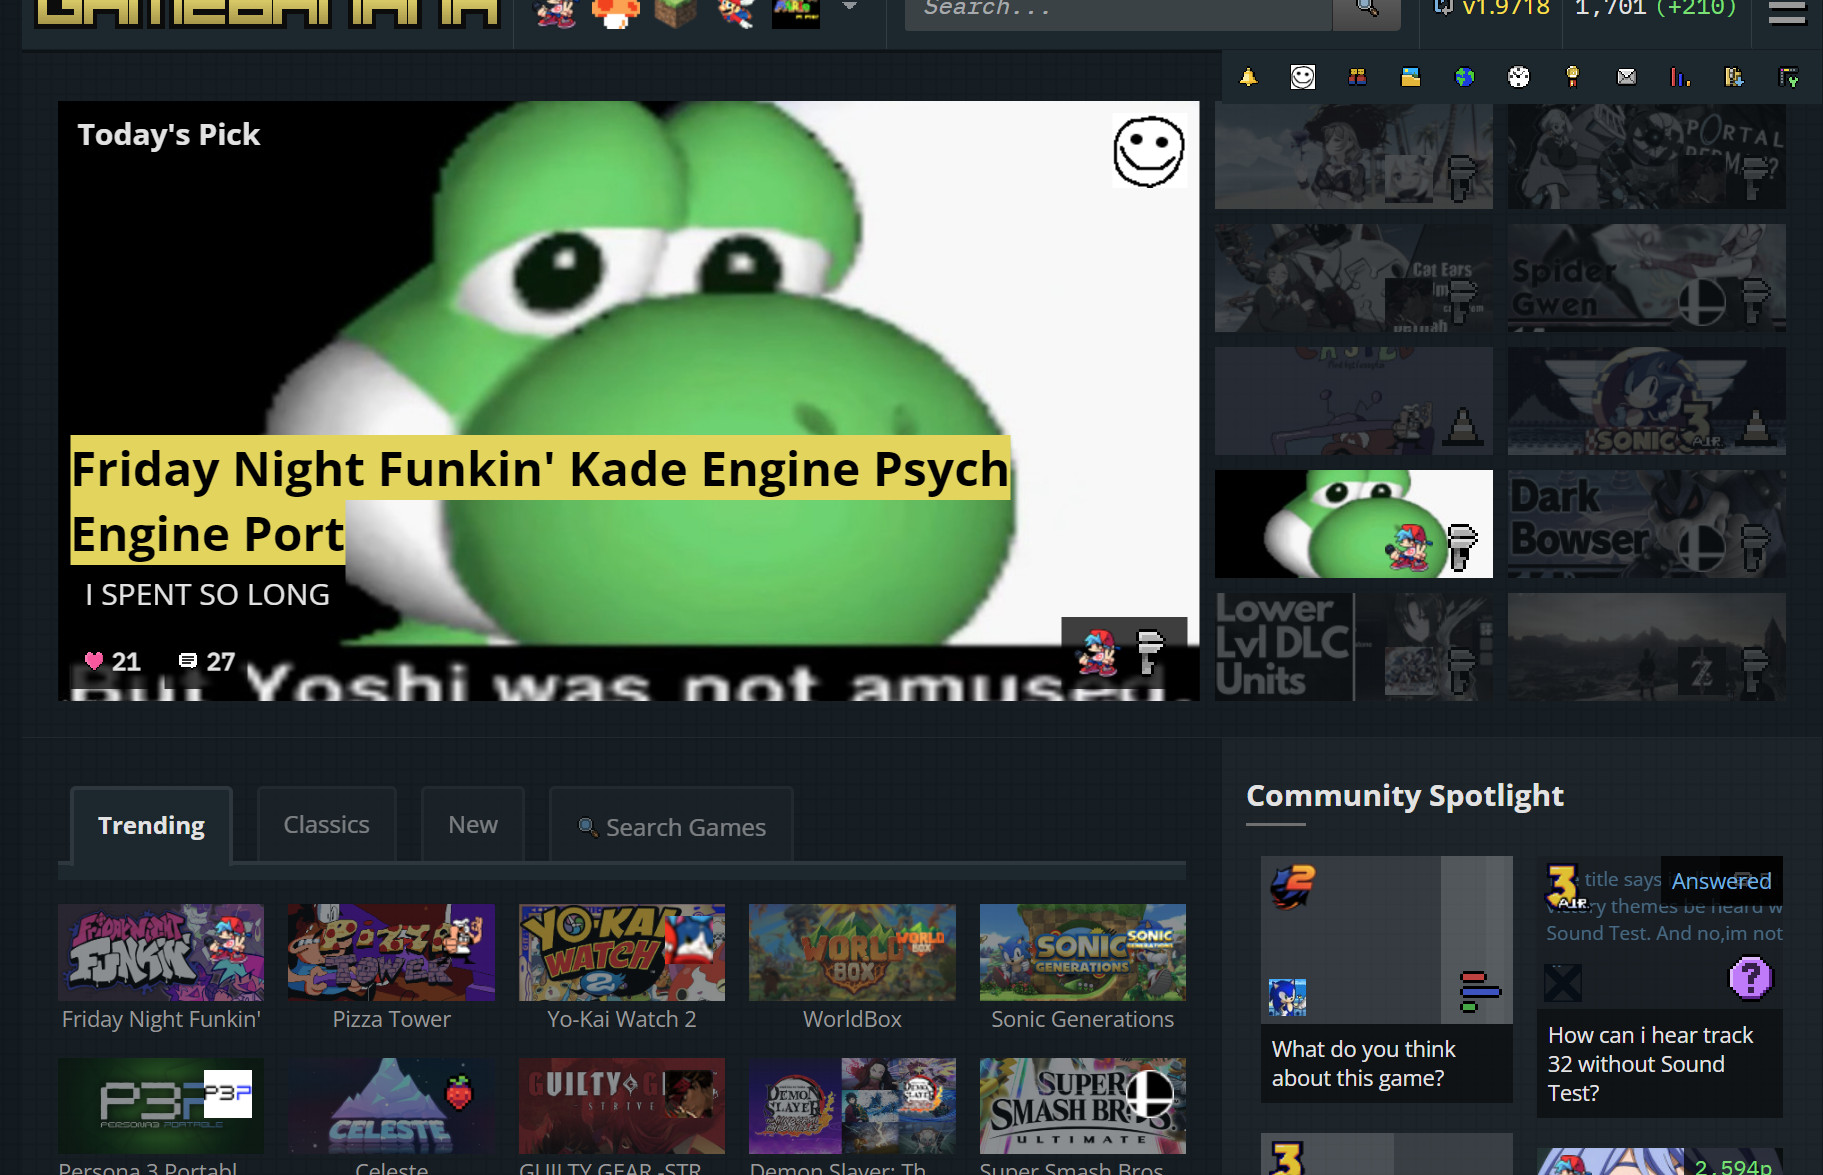Click the smiley face profile icon
1823x1175 pixels.
tap(1302, 77)
